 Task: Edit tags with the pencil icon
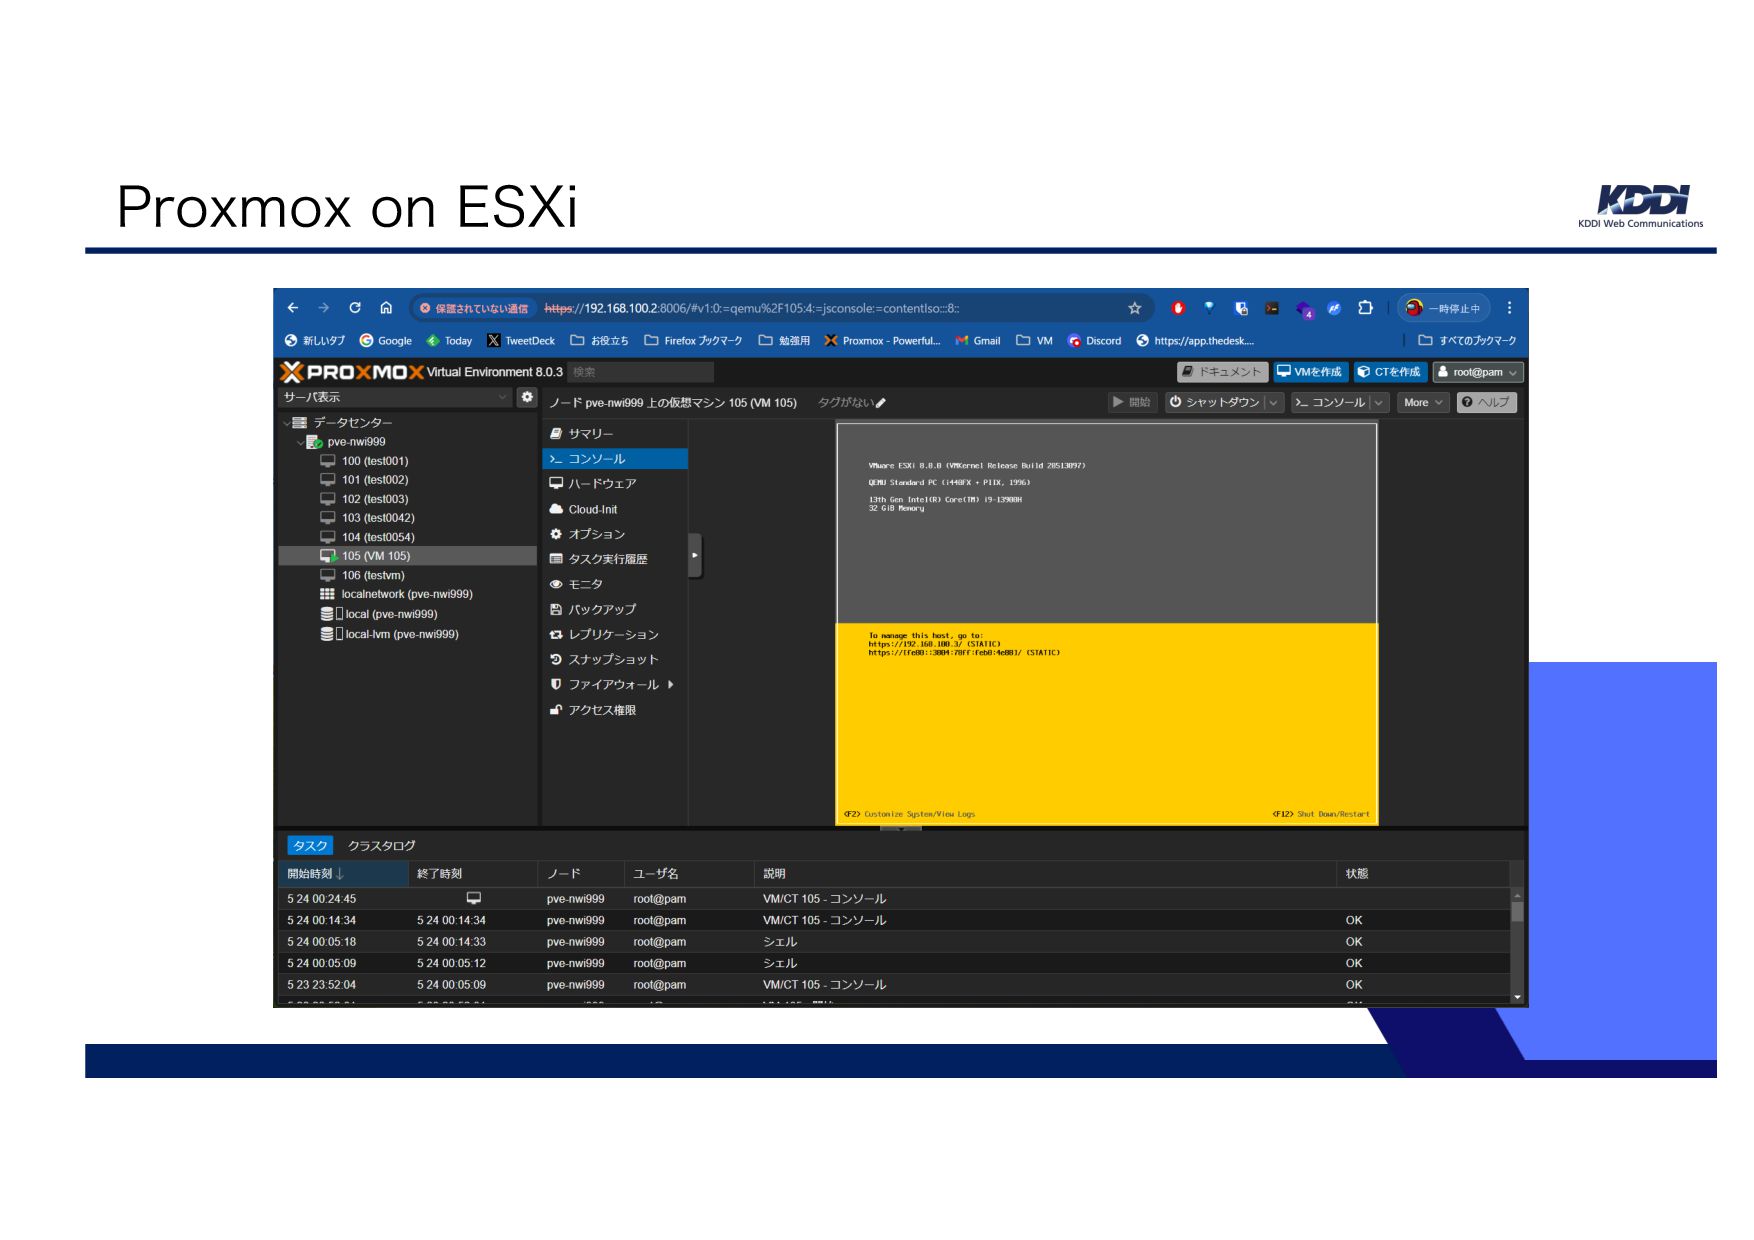[880, 403]
